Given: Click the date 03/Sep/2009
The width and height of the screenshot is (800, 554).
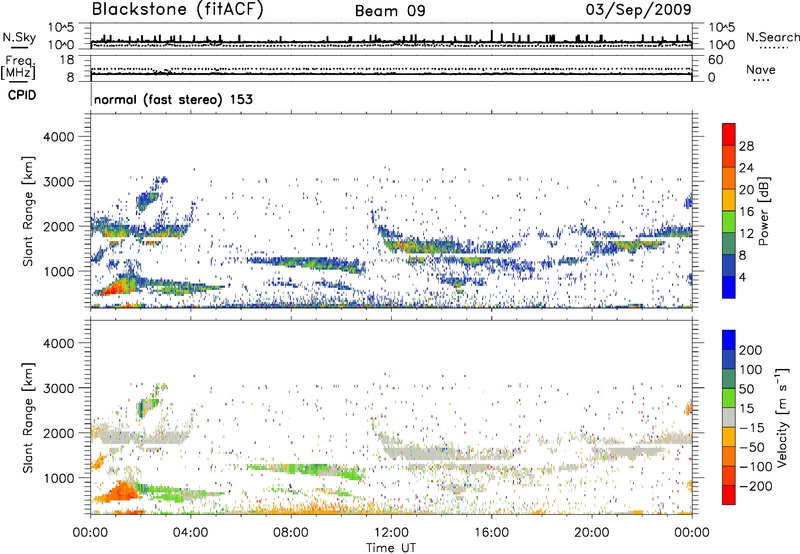Looking at the screenshot, I should (638, 9).
